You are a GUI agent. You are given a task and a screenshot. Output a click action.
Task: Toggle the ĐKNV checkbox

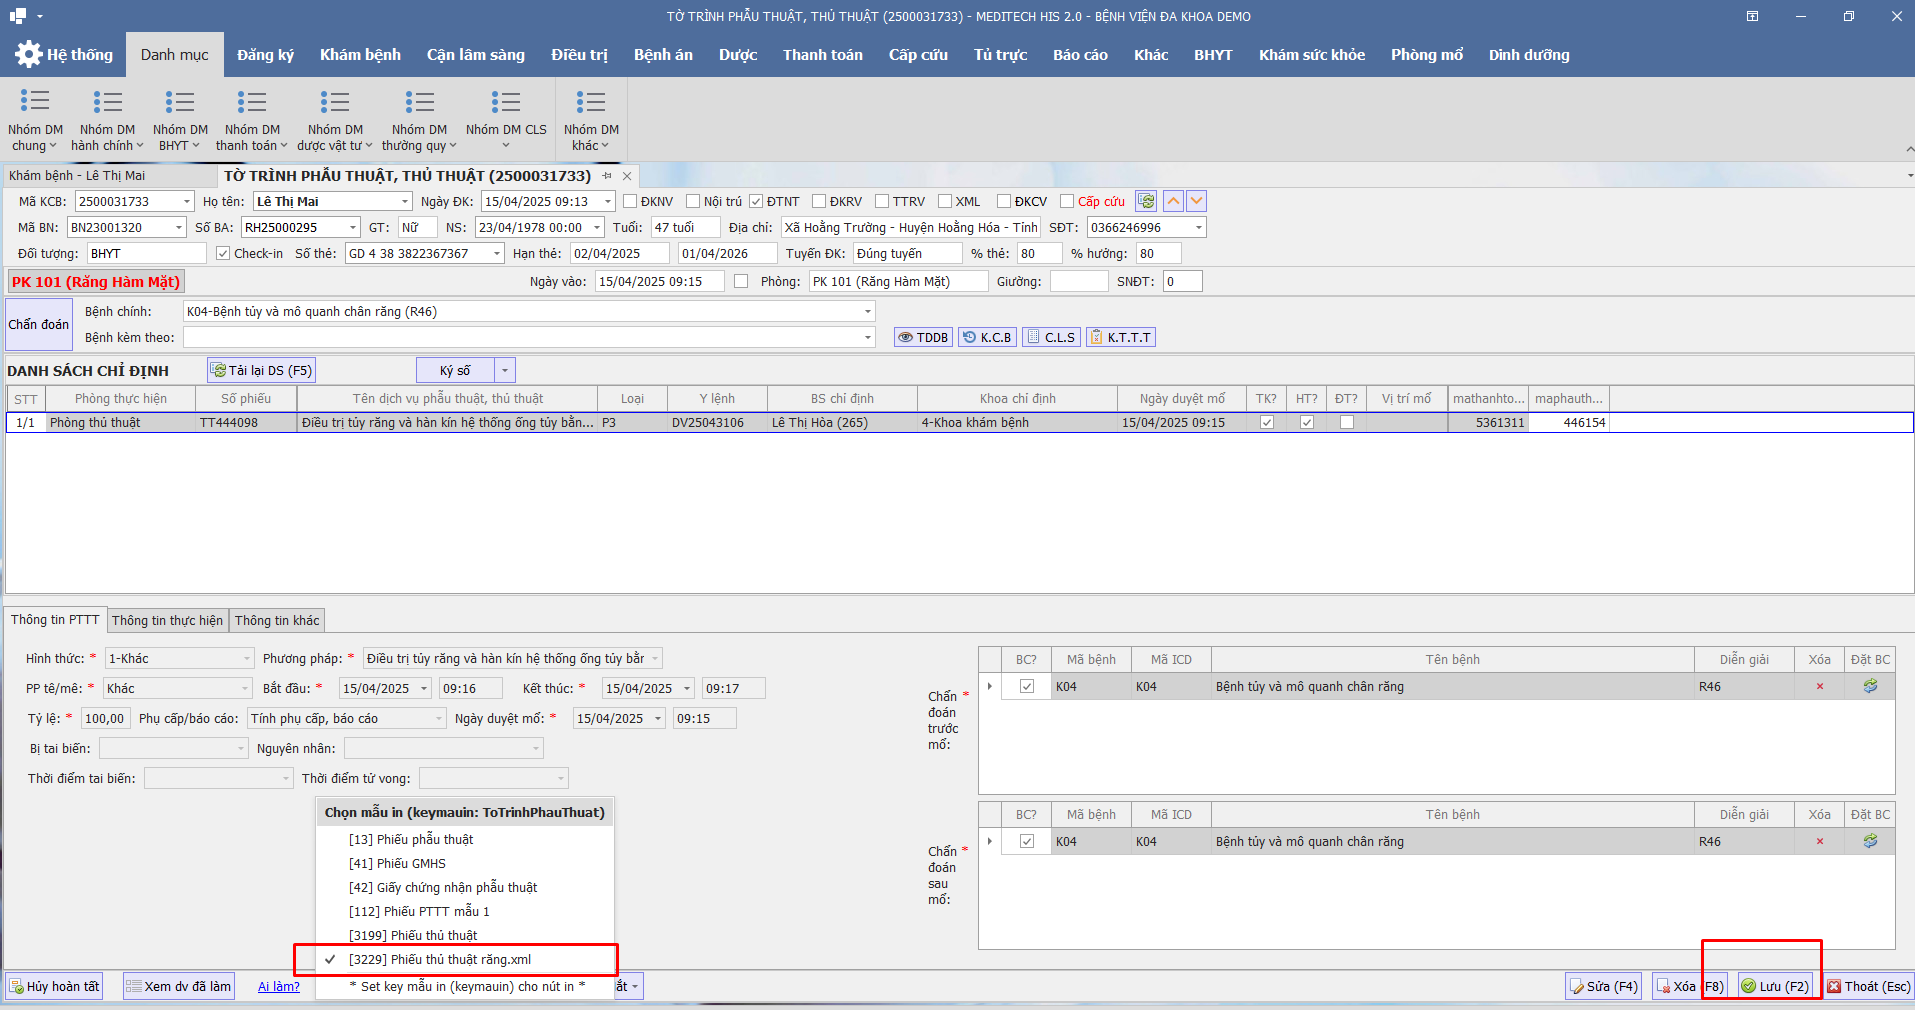pos(630,202)
